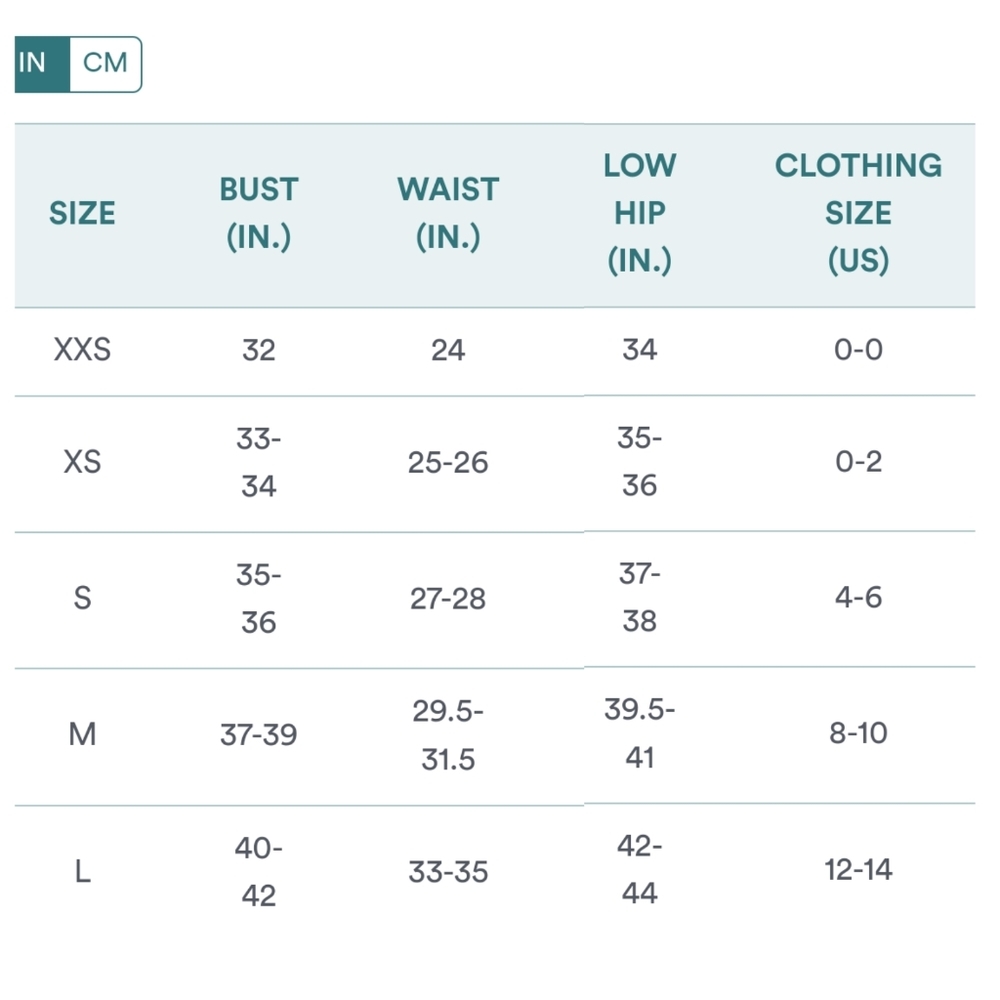1000x1000 pixels.
Task: Click the 29.5-31.5 waist cell
Action: click(448, 735)
